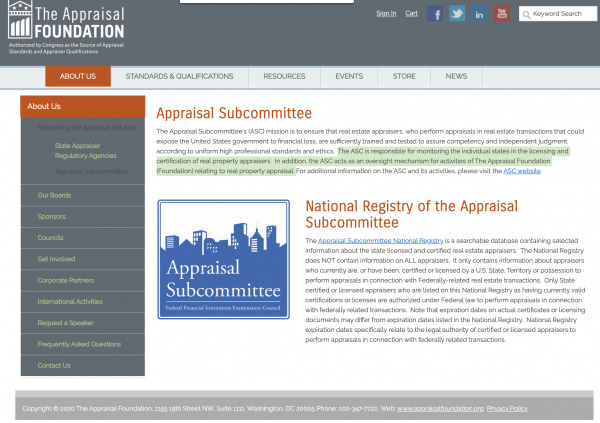This screenshot has height=423, width=600.
Task: Visit www.appraisalfoundation.org footer link
Action: (440, 408)
